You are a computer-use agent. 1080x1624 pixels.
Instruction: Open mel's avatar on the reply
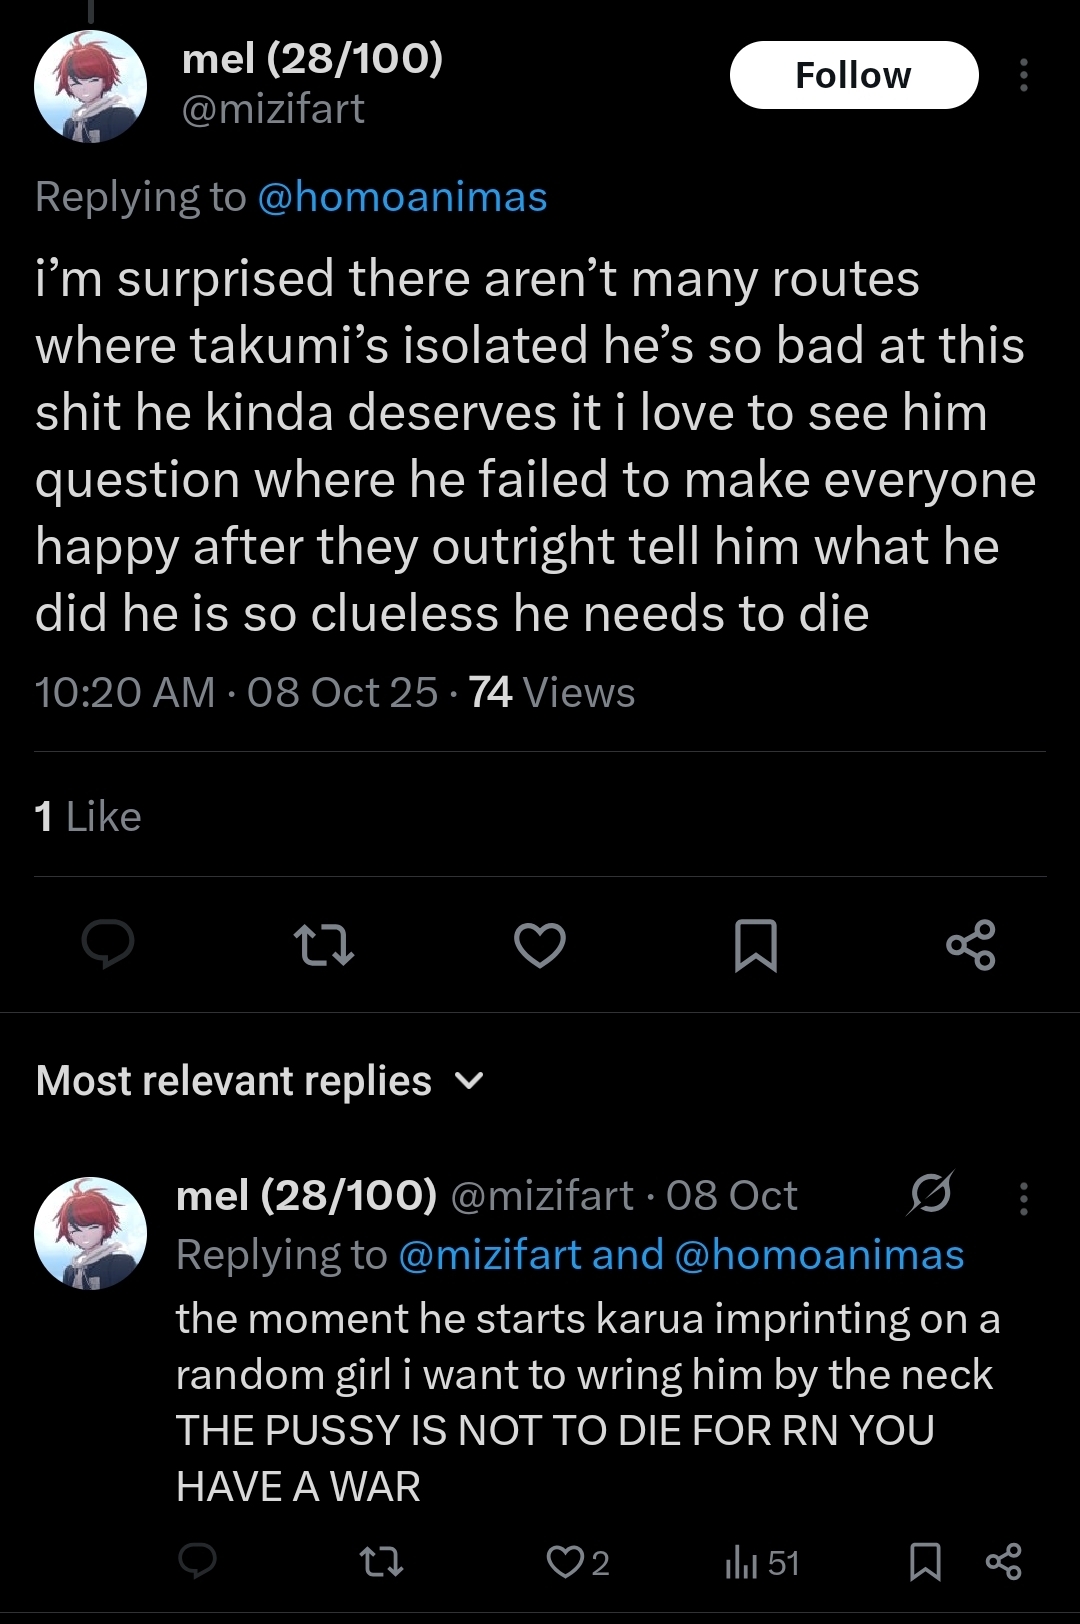tap(90, 1233)
